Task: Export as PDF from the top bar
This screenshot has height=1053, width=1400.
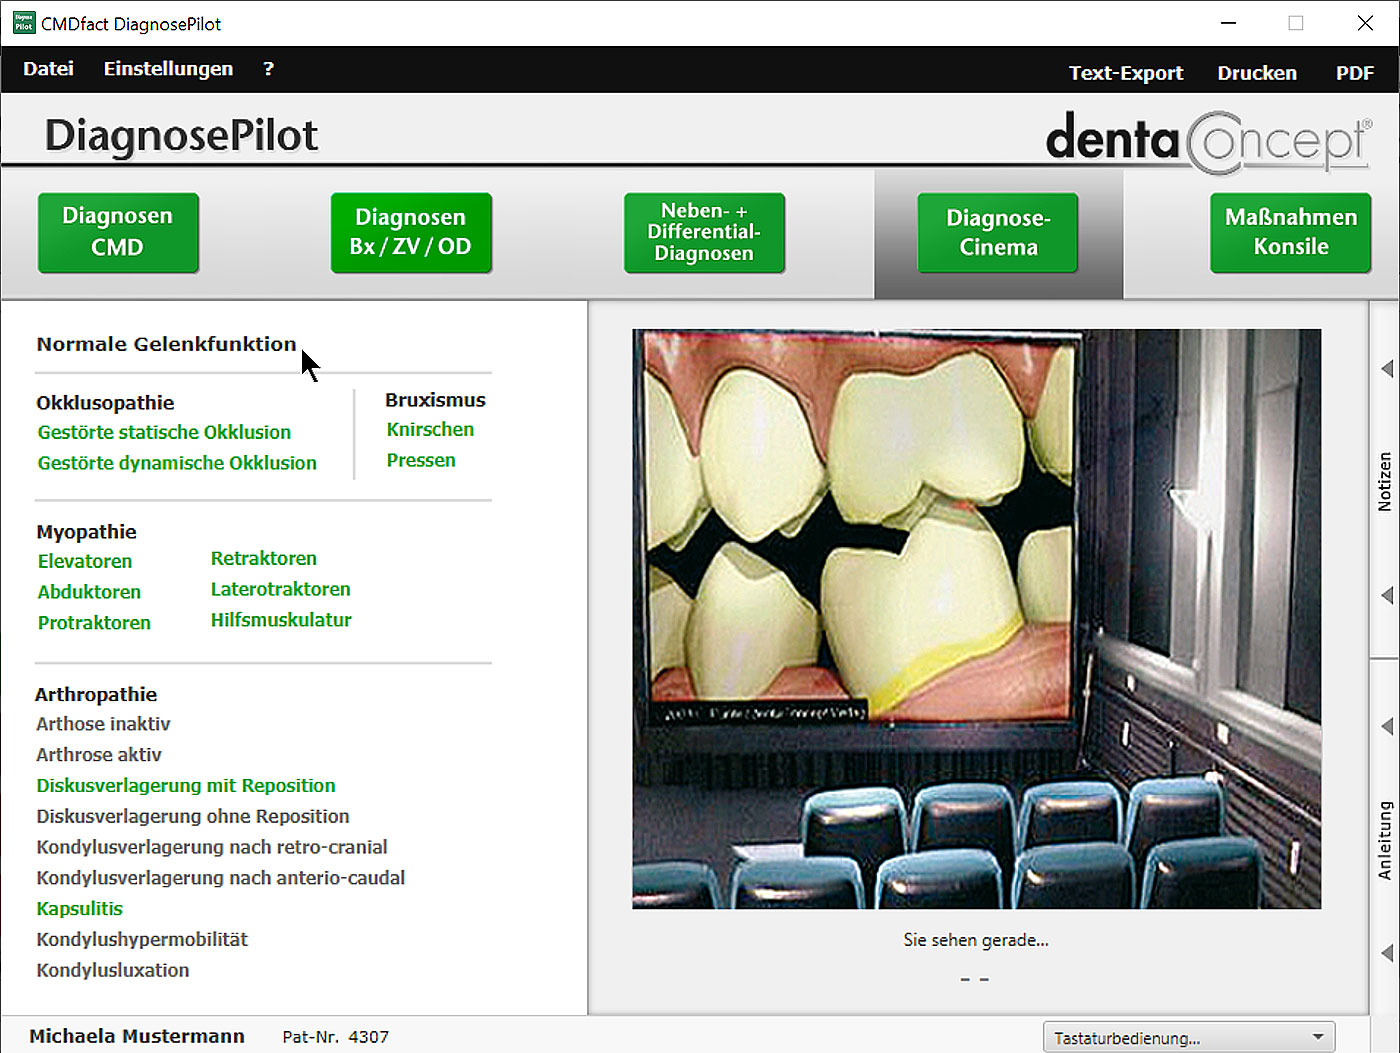Action: coord(1355,73)
